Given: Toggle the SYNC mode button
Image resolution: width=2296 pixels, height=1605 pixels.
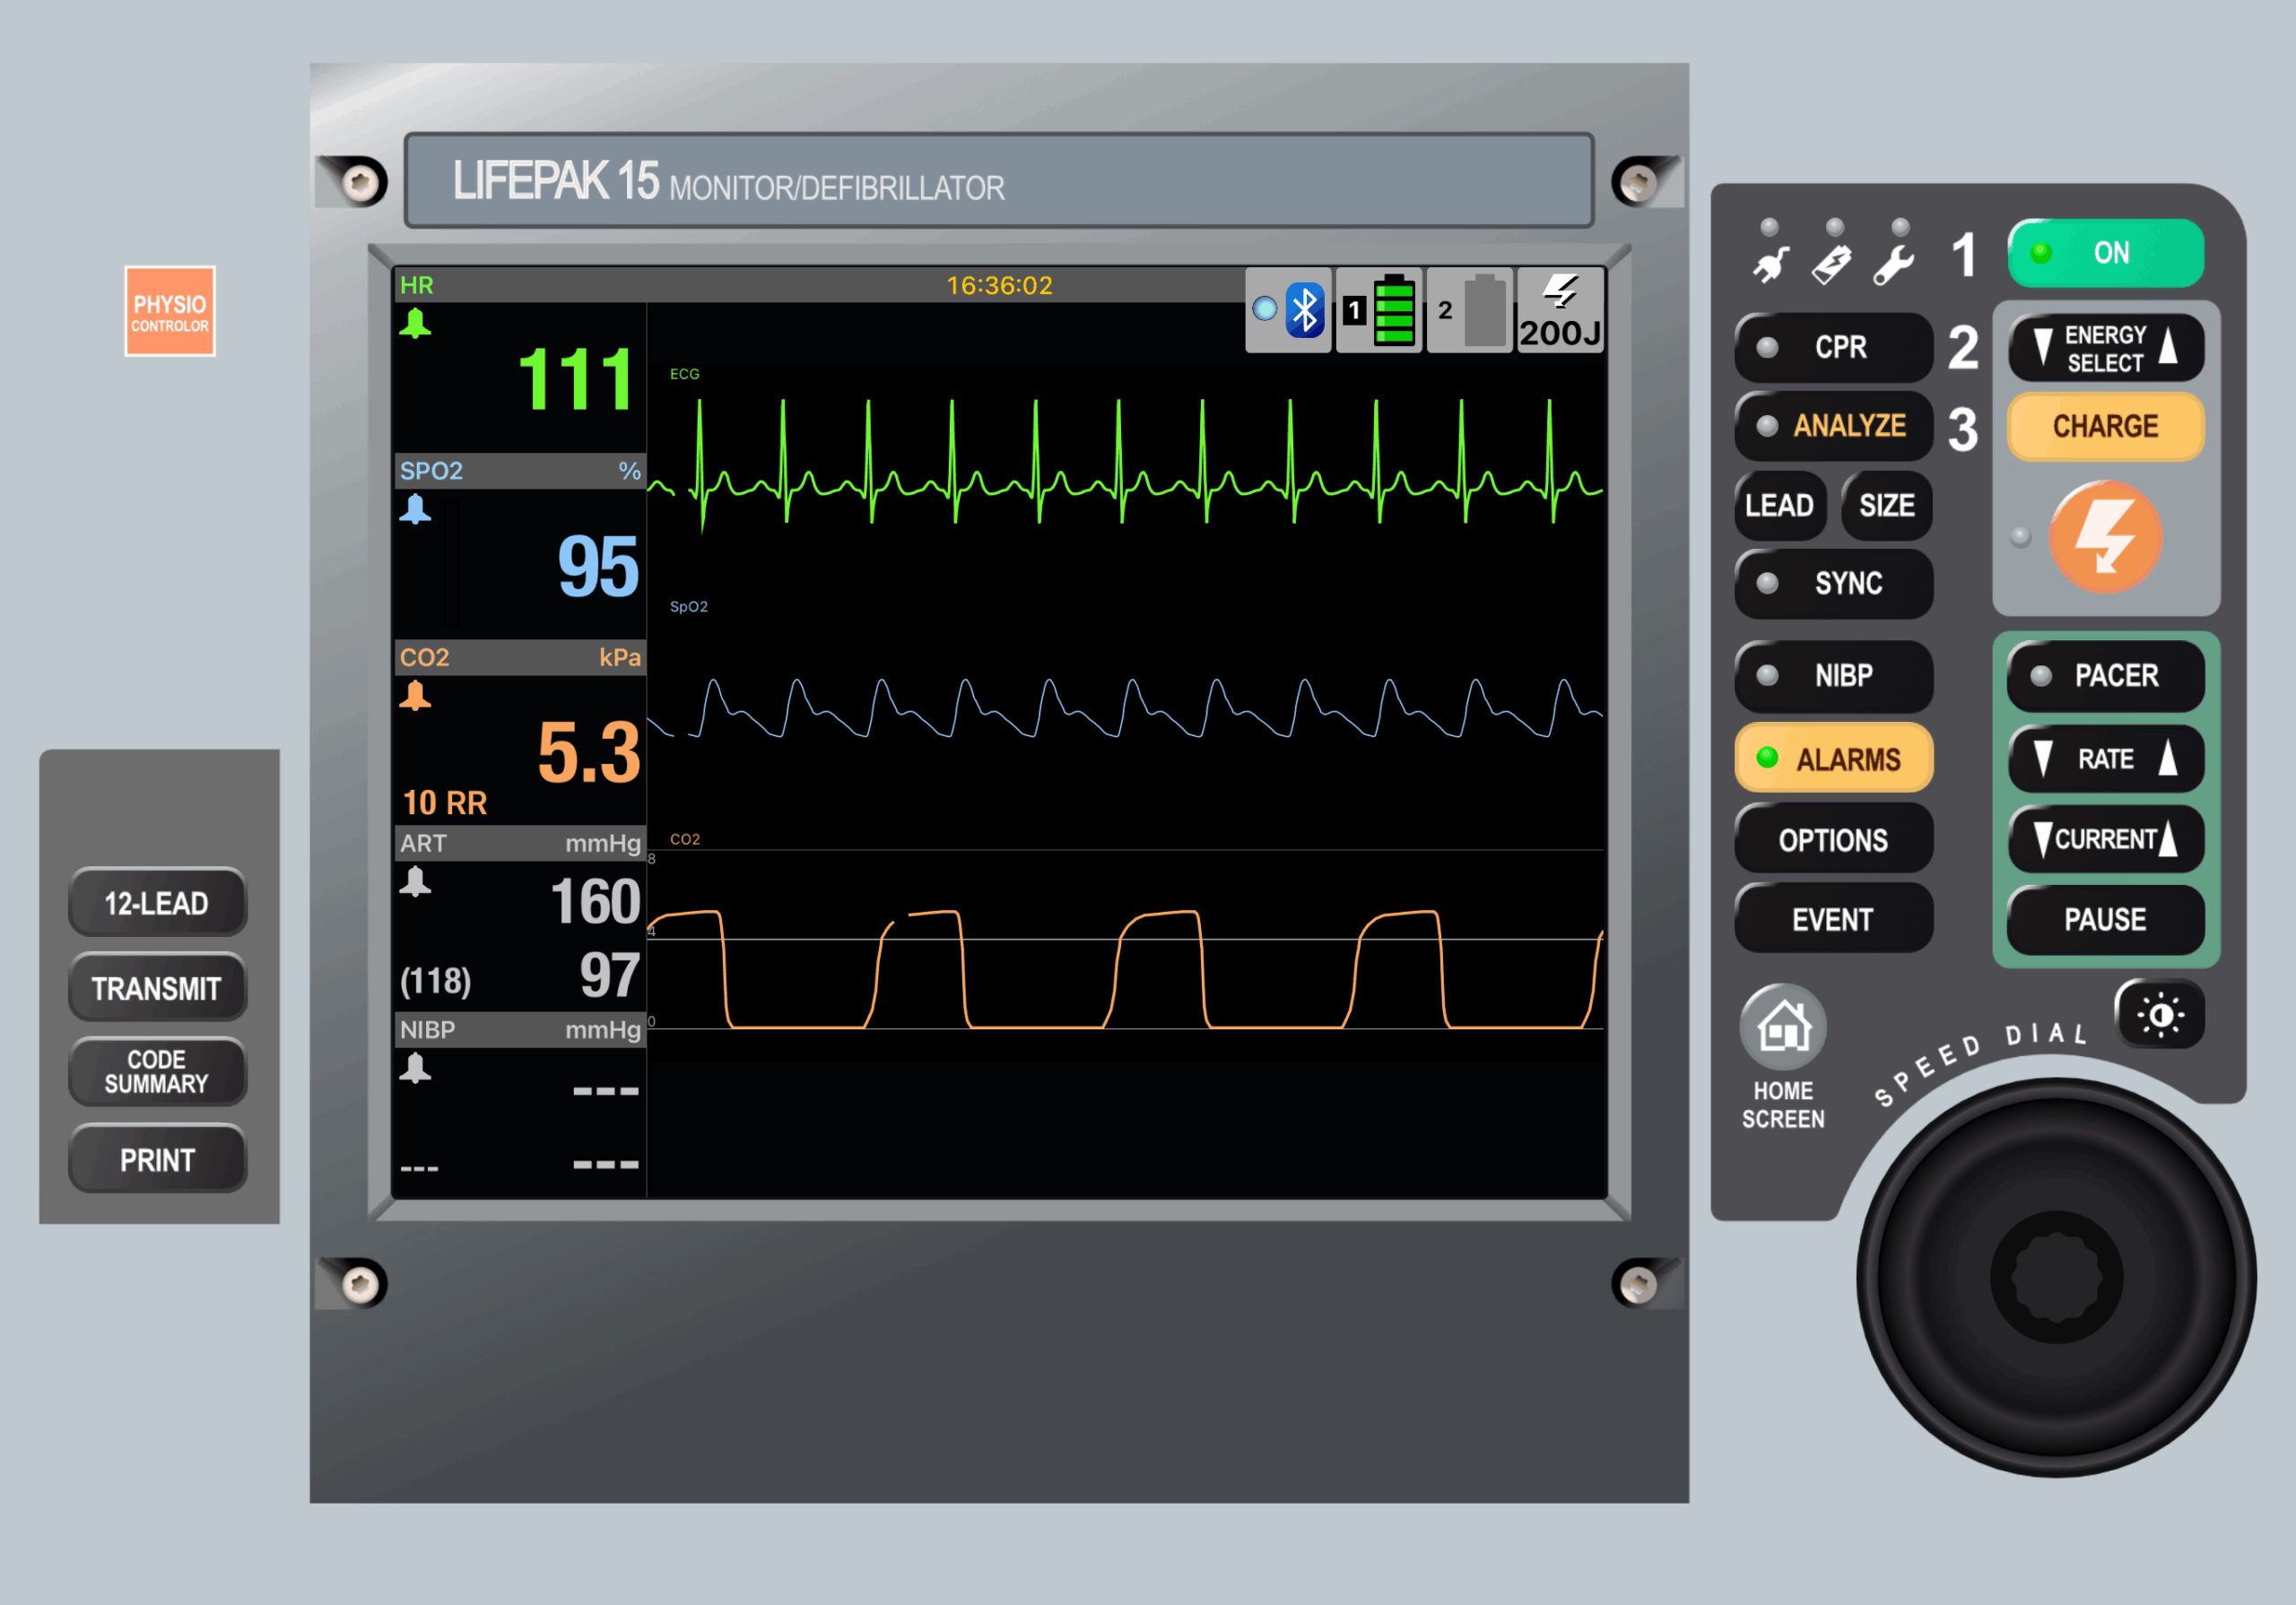Looking at the screenshot, I should [1833, 583].
